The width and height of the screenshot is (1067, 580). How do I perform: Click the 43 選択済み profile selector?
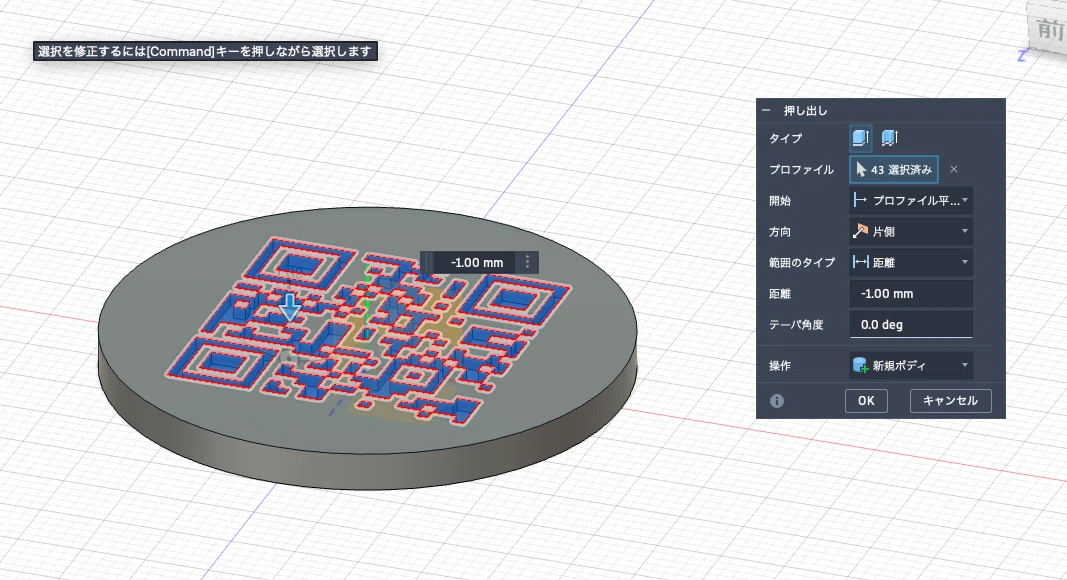(893, 170)
